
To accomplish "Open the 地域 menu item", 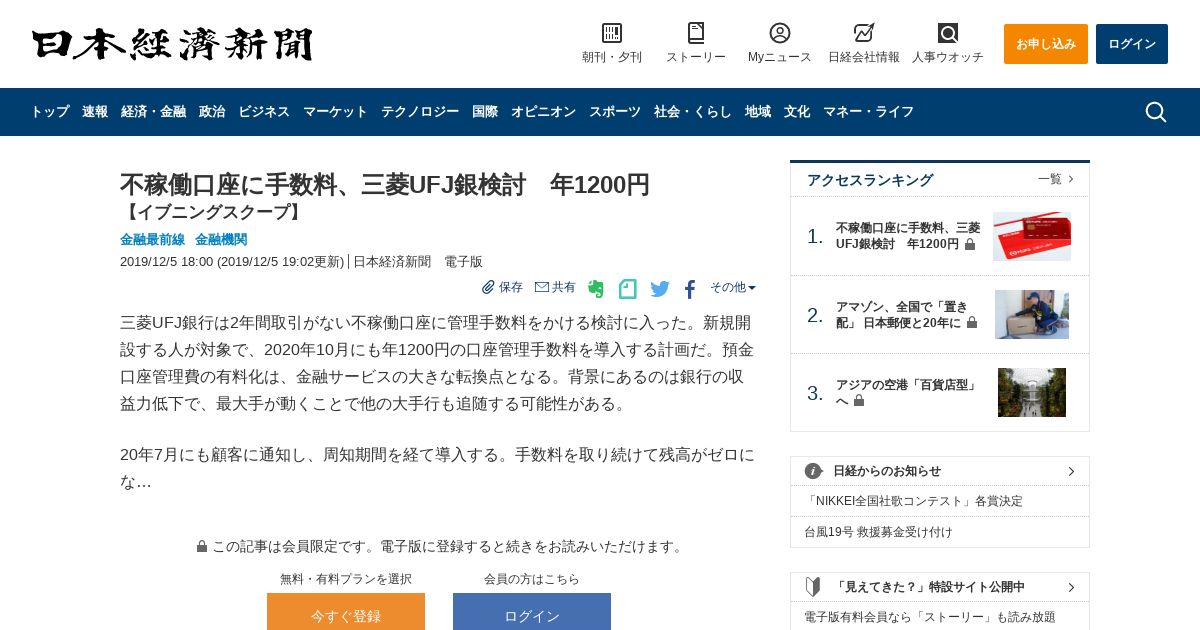I will pos(758,112).
